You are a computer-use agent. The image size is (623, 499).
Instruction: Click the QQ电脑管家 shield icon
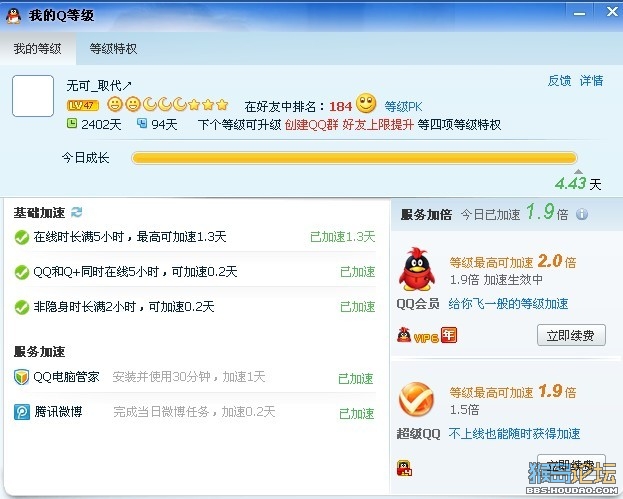[21, 377]
